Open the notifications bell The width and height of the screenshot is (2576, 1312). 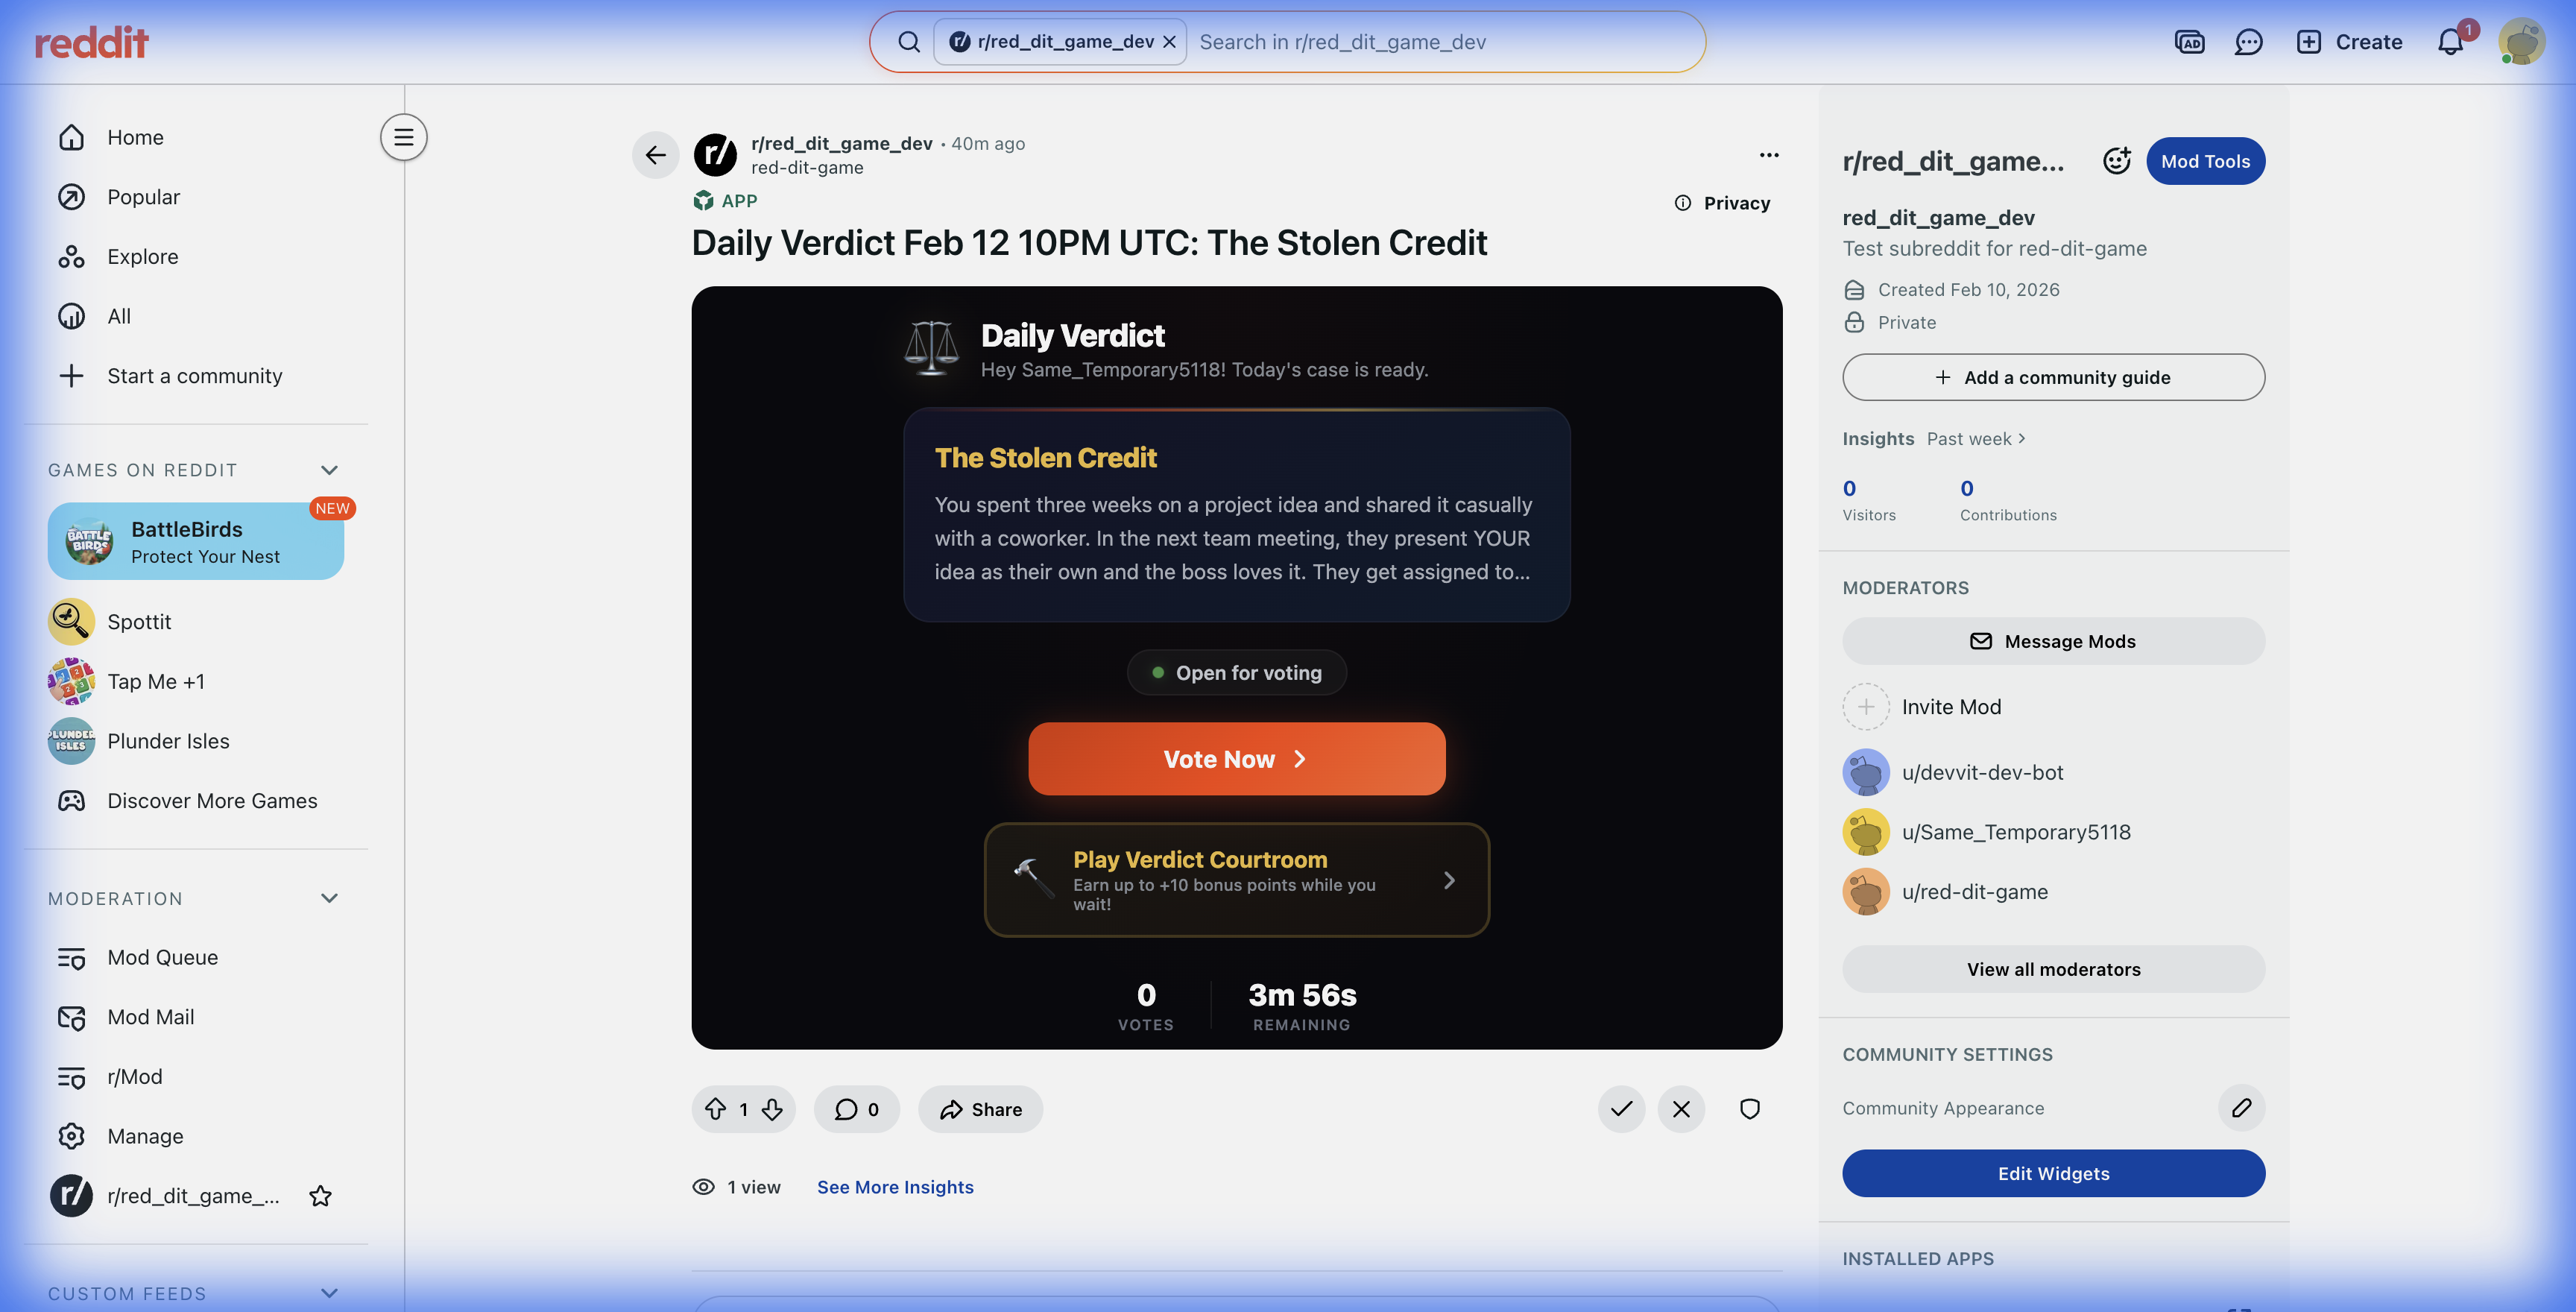point(2450,42)
